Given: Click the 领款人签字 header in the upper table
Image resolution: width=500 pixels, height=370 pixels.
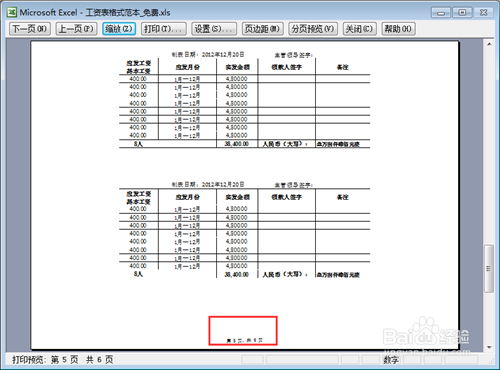Looking at the screenshot, I should [286, 67].
